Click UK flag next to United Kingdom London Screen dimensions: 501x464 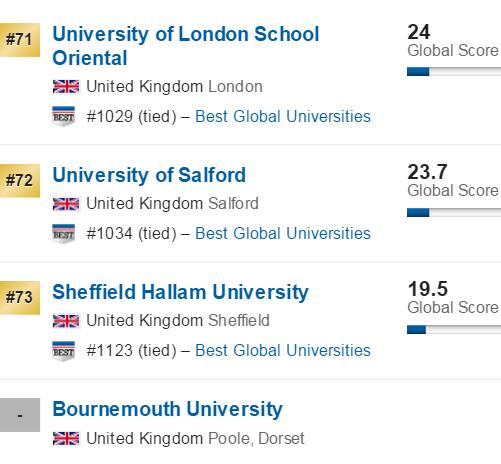coord(66,87)
